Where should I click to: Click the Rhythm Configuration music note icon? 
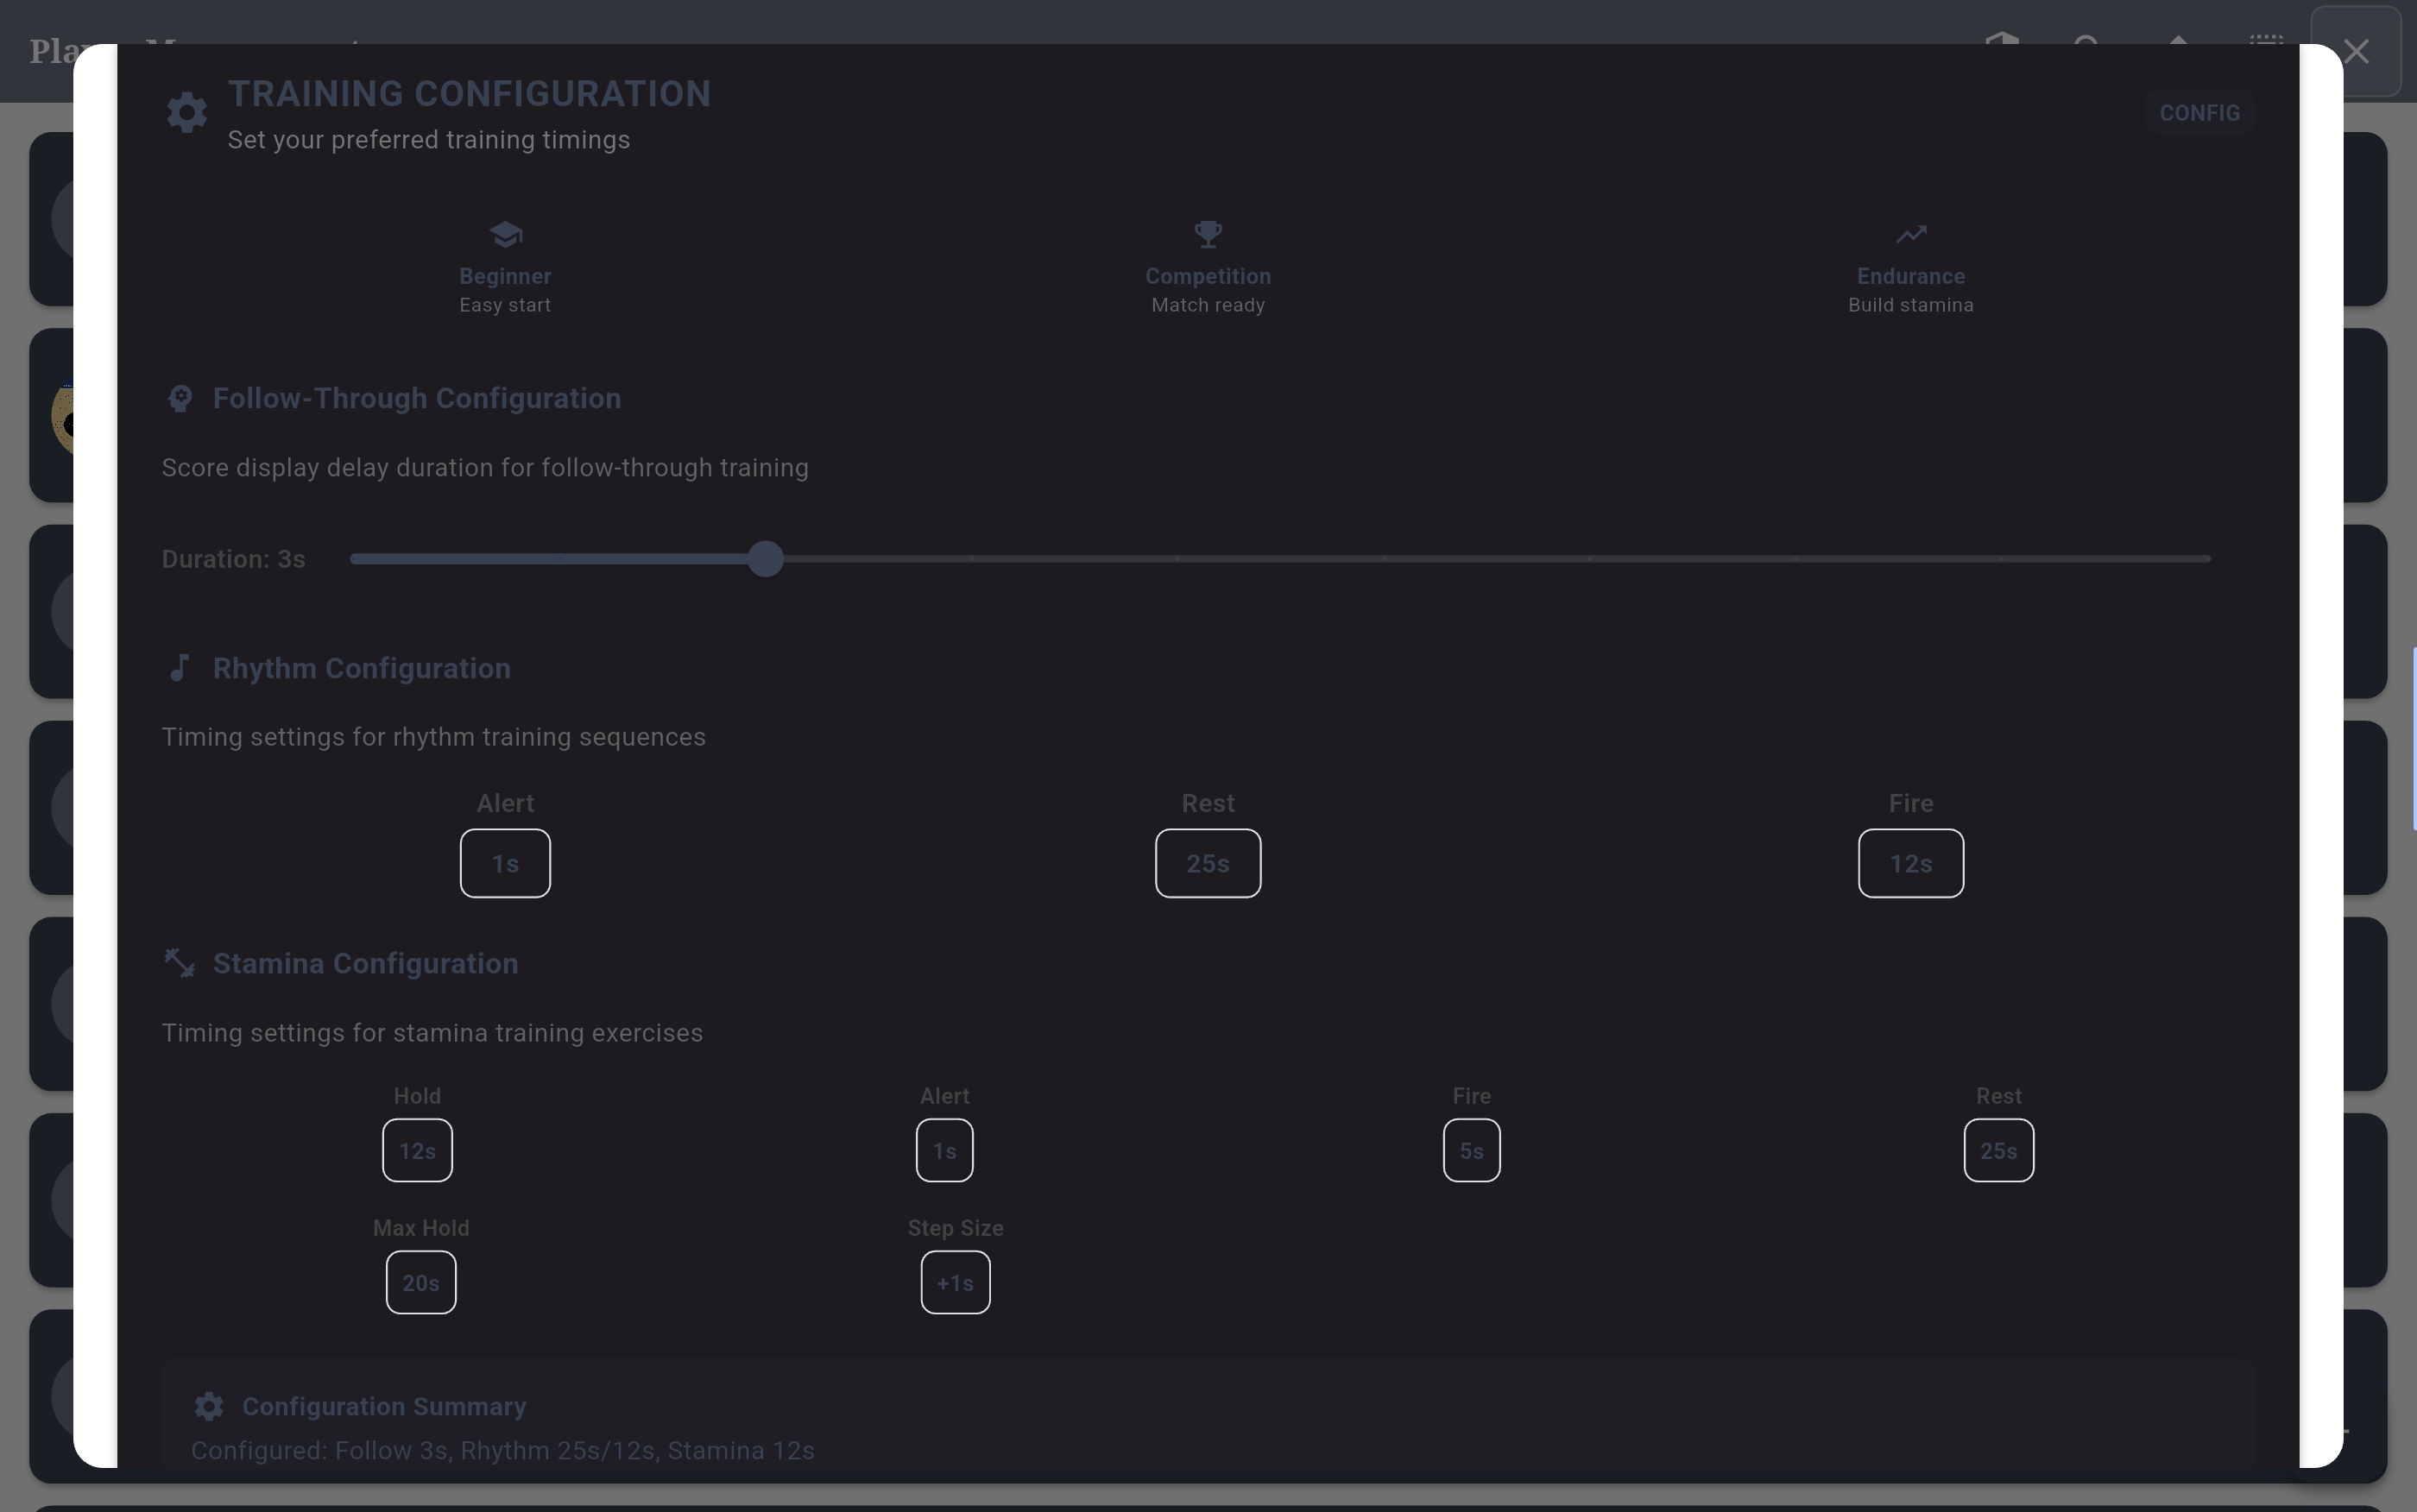[180, 668]
